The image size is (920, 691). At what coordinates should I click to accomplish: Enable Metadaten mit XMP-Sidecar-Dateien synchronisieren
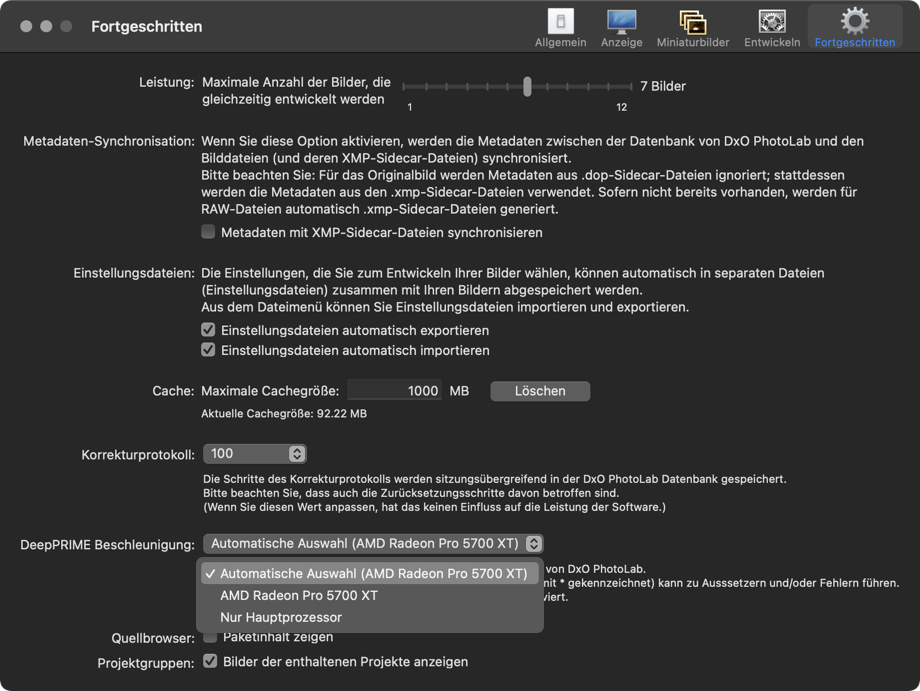pyautogui.click(x=208, y=232)
